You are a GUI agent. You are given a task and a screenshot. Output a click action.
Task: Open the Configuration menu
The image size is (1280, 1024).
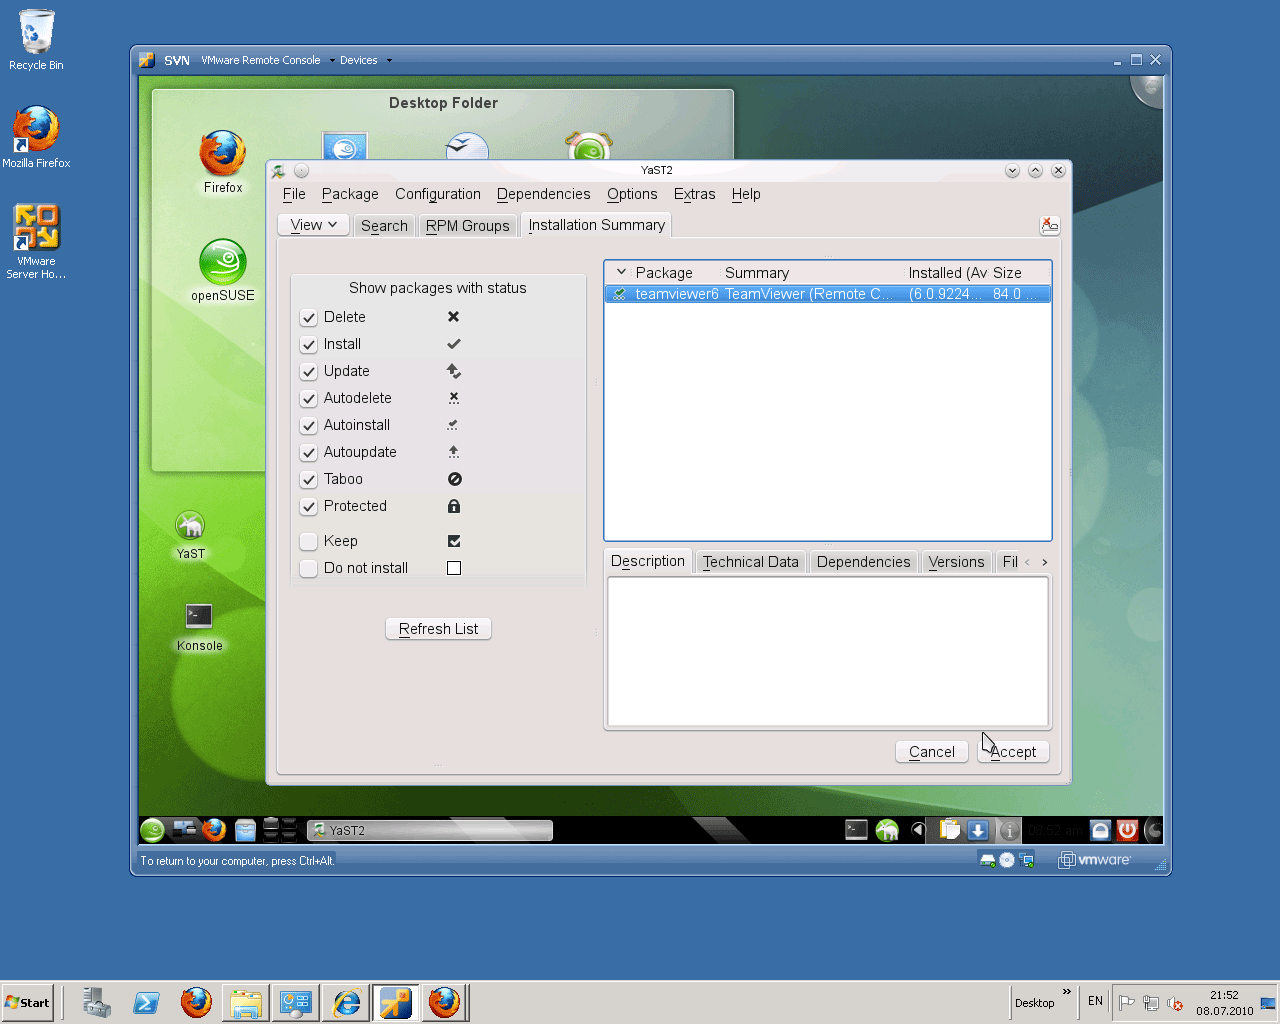coord(438,194)
